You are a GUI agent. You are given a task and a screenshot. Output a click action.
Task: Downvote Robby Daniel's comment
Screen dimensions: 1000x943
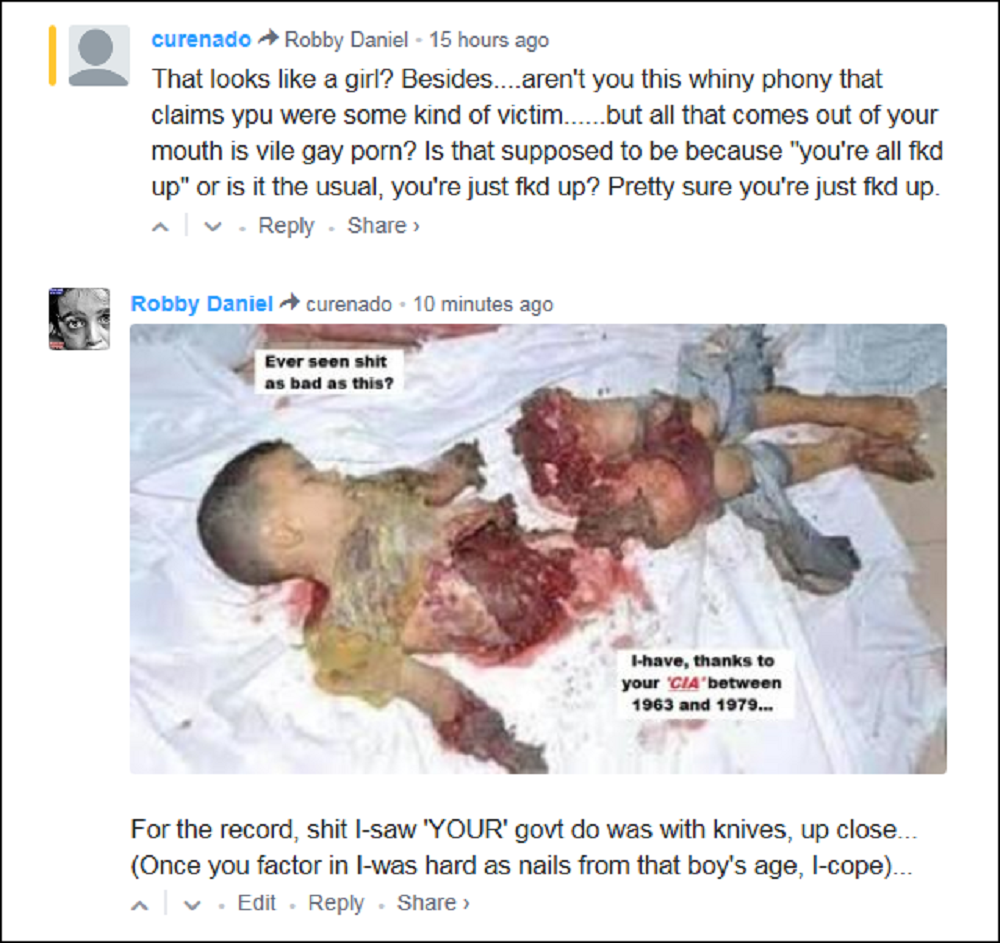click(x=192, y=905)
